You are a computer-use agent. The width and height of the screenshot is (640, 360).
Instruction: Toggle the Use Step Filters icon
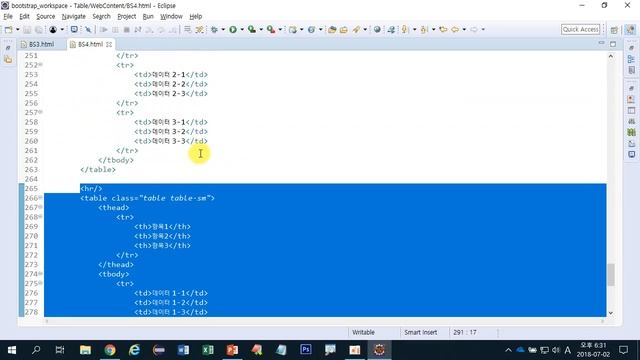199,29
